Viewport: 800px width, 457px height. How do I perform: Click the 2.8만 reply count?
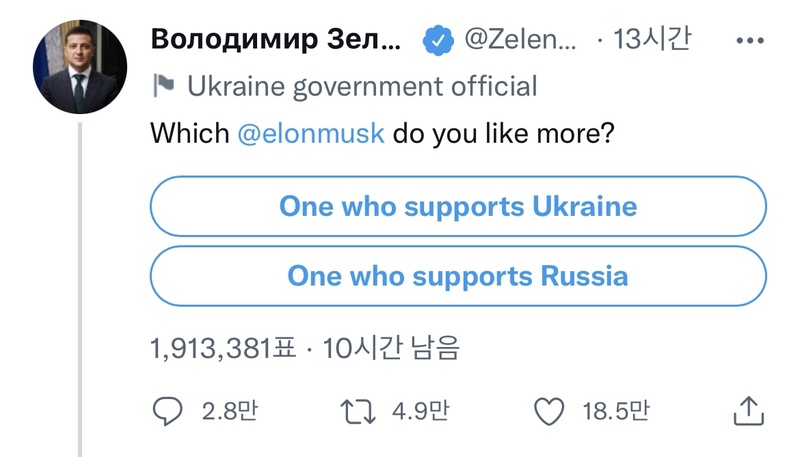pos(230,411)
